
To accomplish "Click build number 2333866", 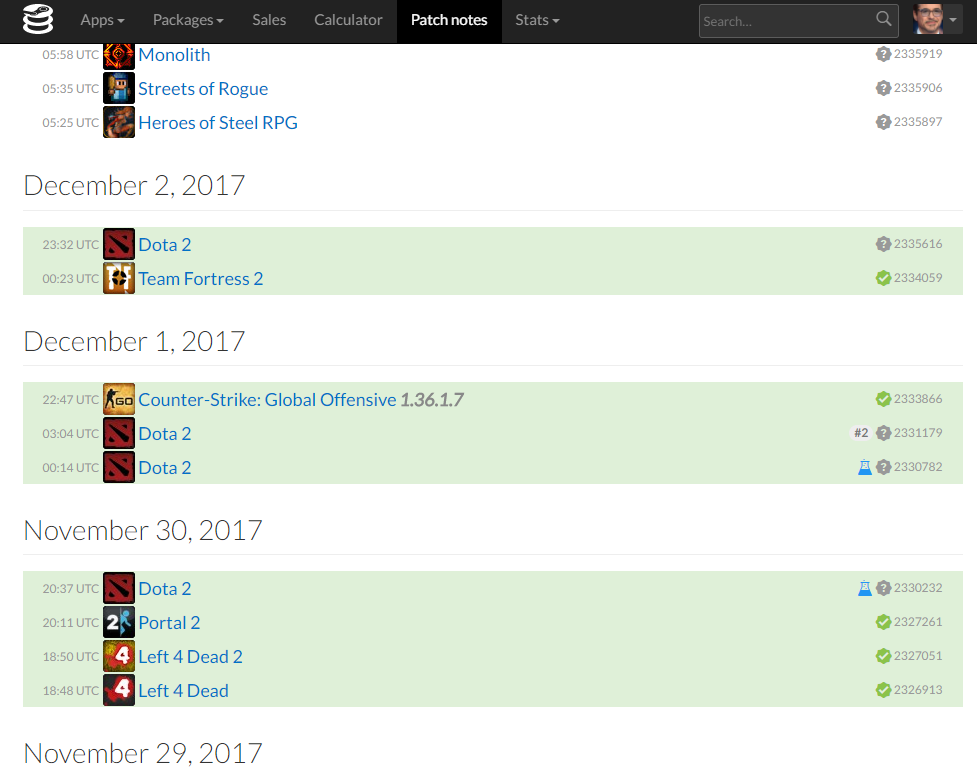I will [x=918, y=399].
